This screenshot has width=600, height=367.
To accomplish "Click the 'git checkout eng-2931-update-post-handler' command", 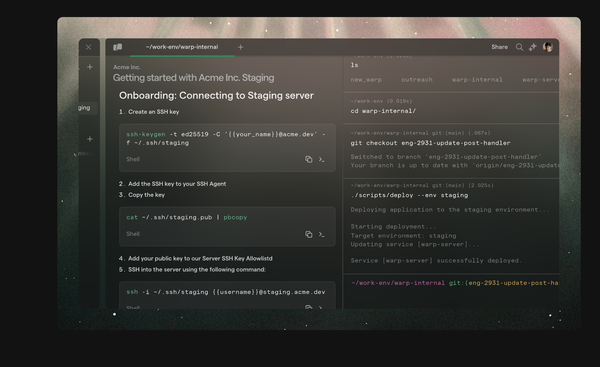I will coord(430,143).
